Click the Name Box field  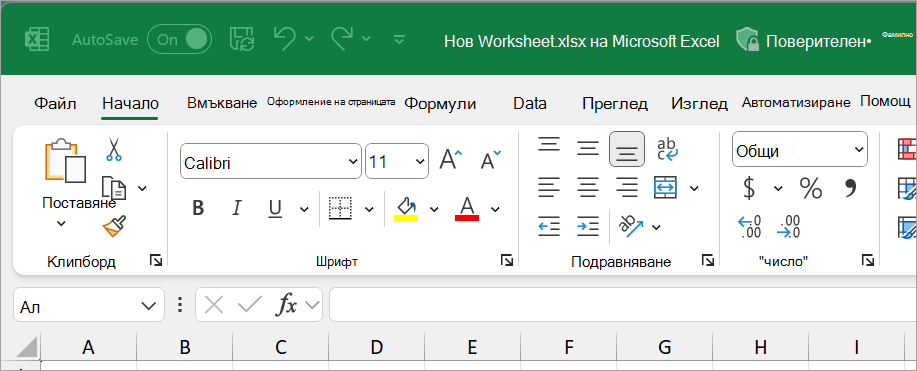pos(88,305)
